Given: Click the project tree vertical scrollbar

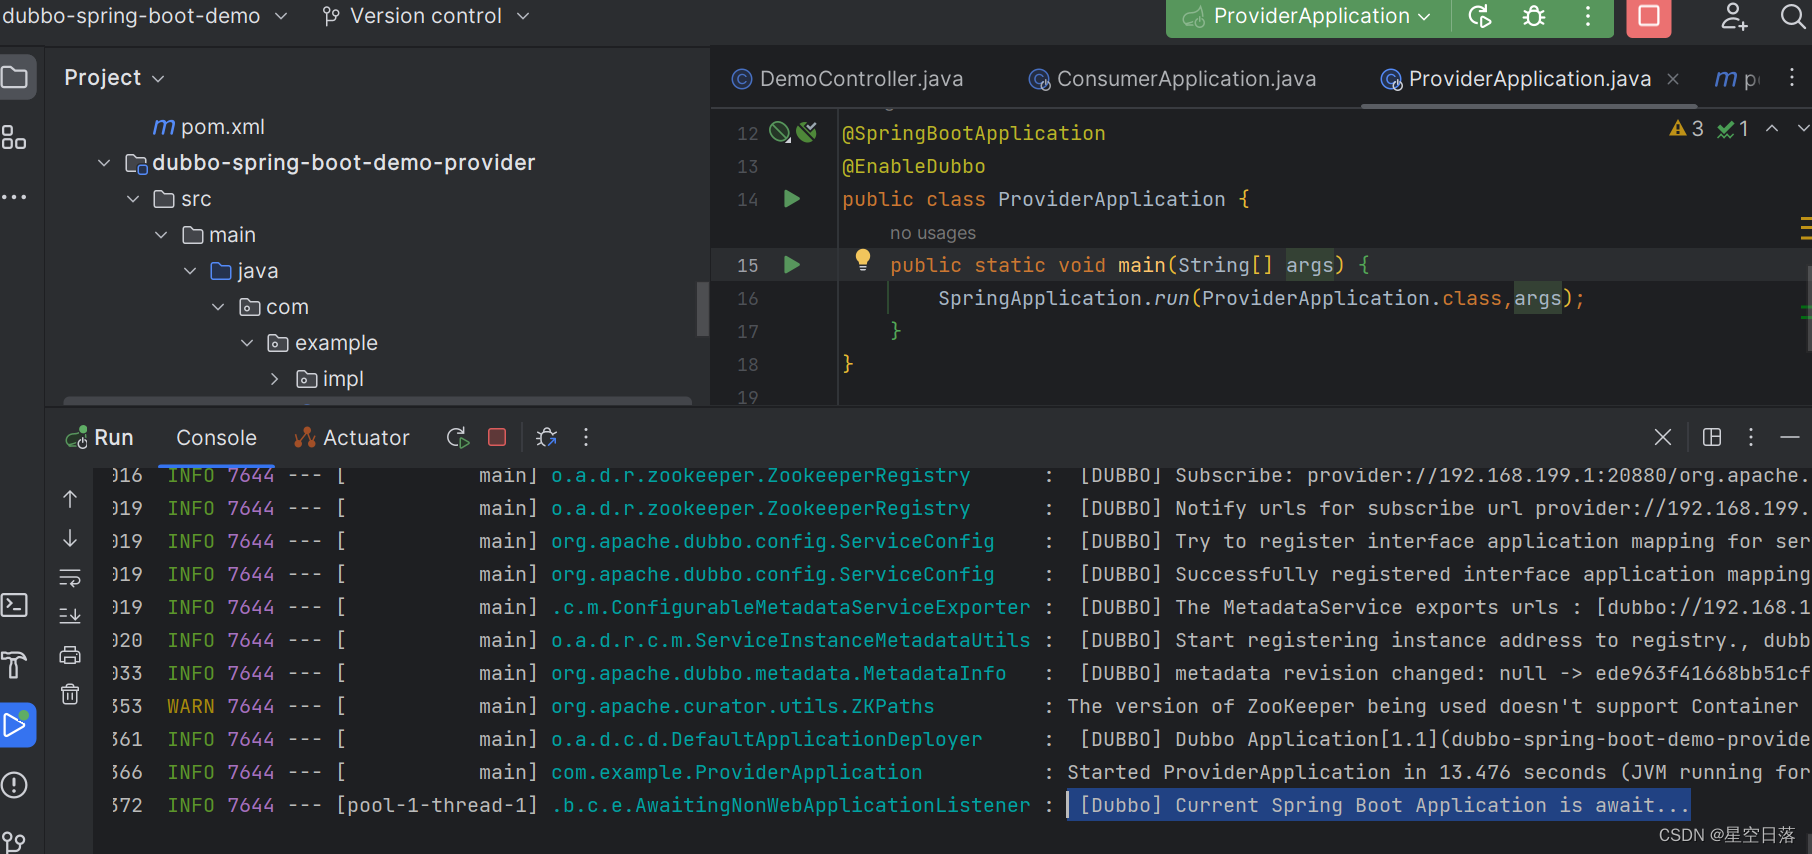Looking at the screenshot, I should [x=702, y=308].
